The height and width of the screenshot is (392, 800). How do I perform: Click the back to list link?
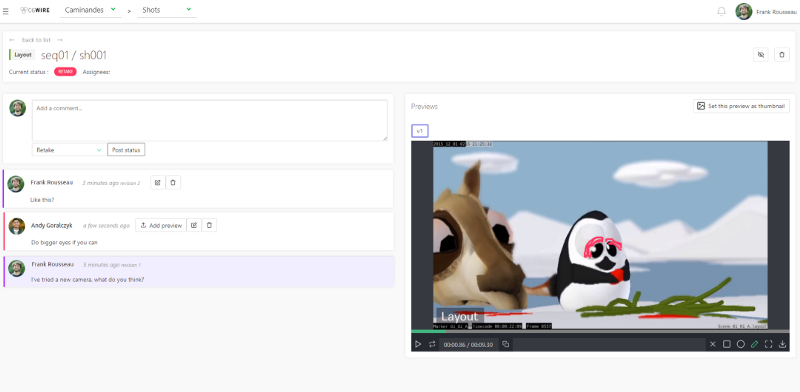(x=36, y=40)
